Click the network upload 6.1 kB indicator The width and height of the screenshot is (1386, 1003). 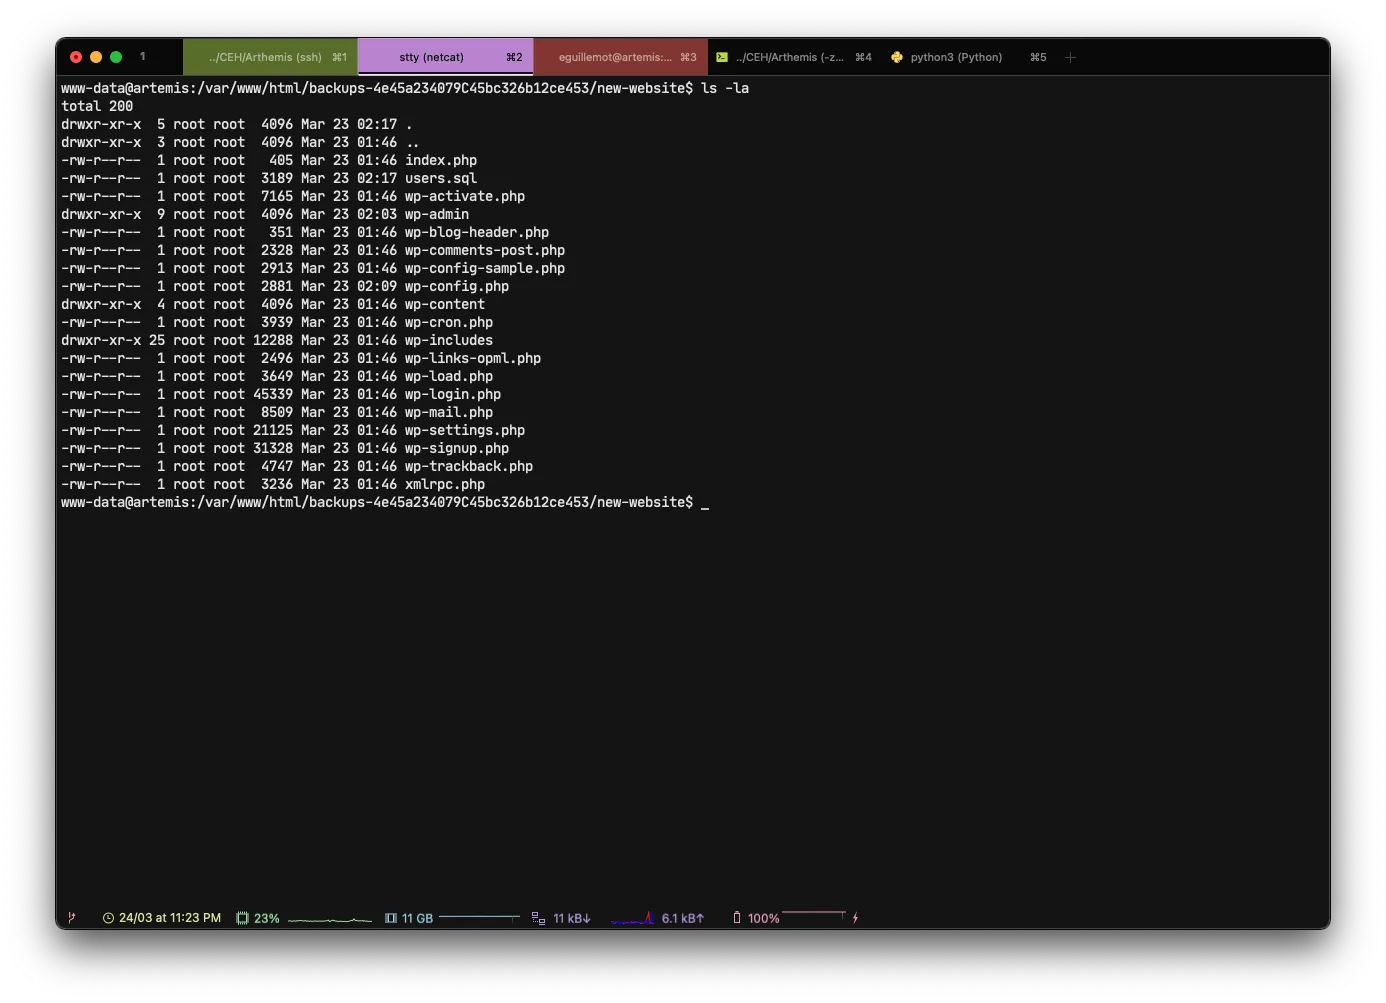[682, 918]
